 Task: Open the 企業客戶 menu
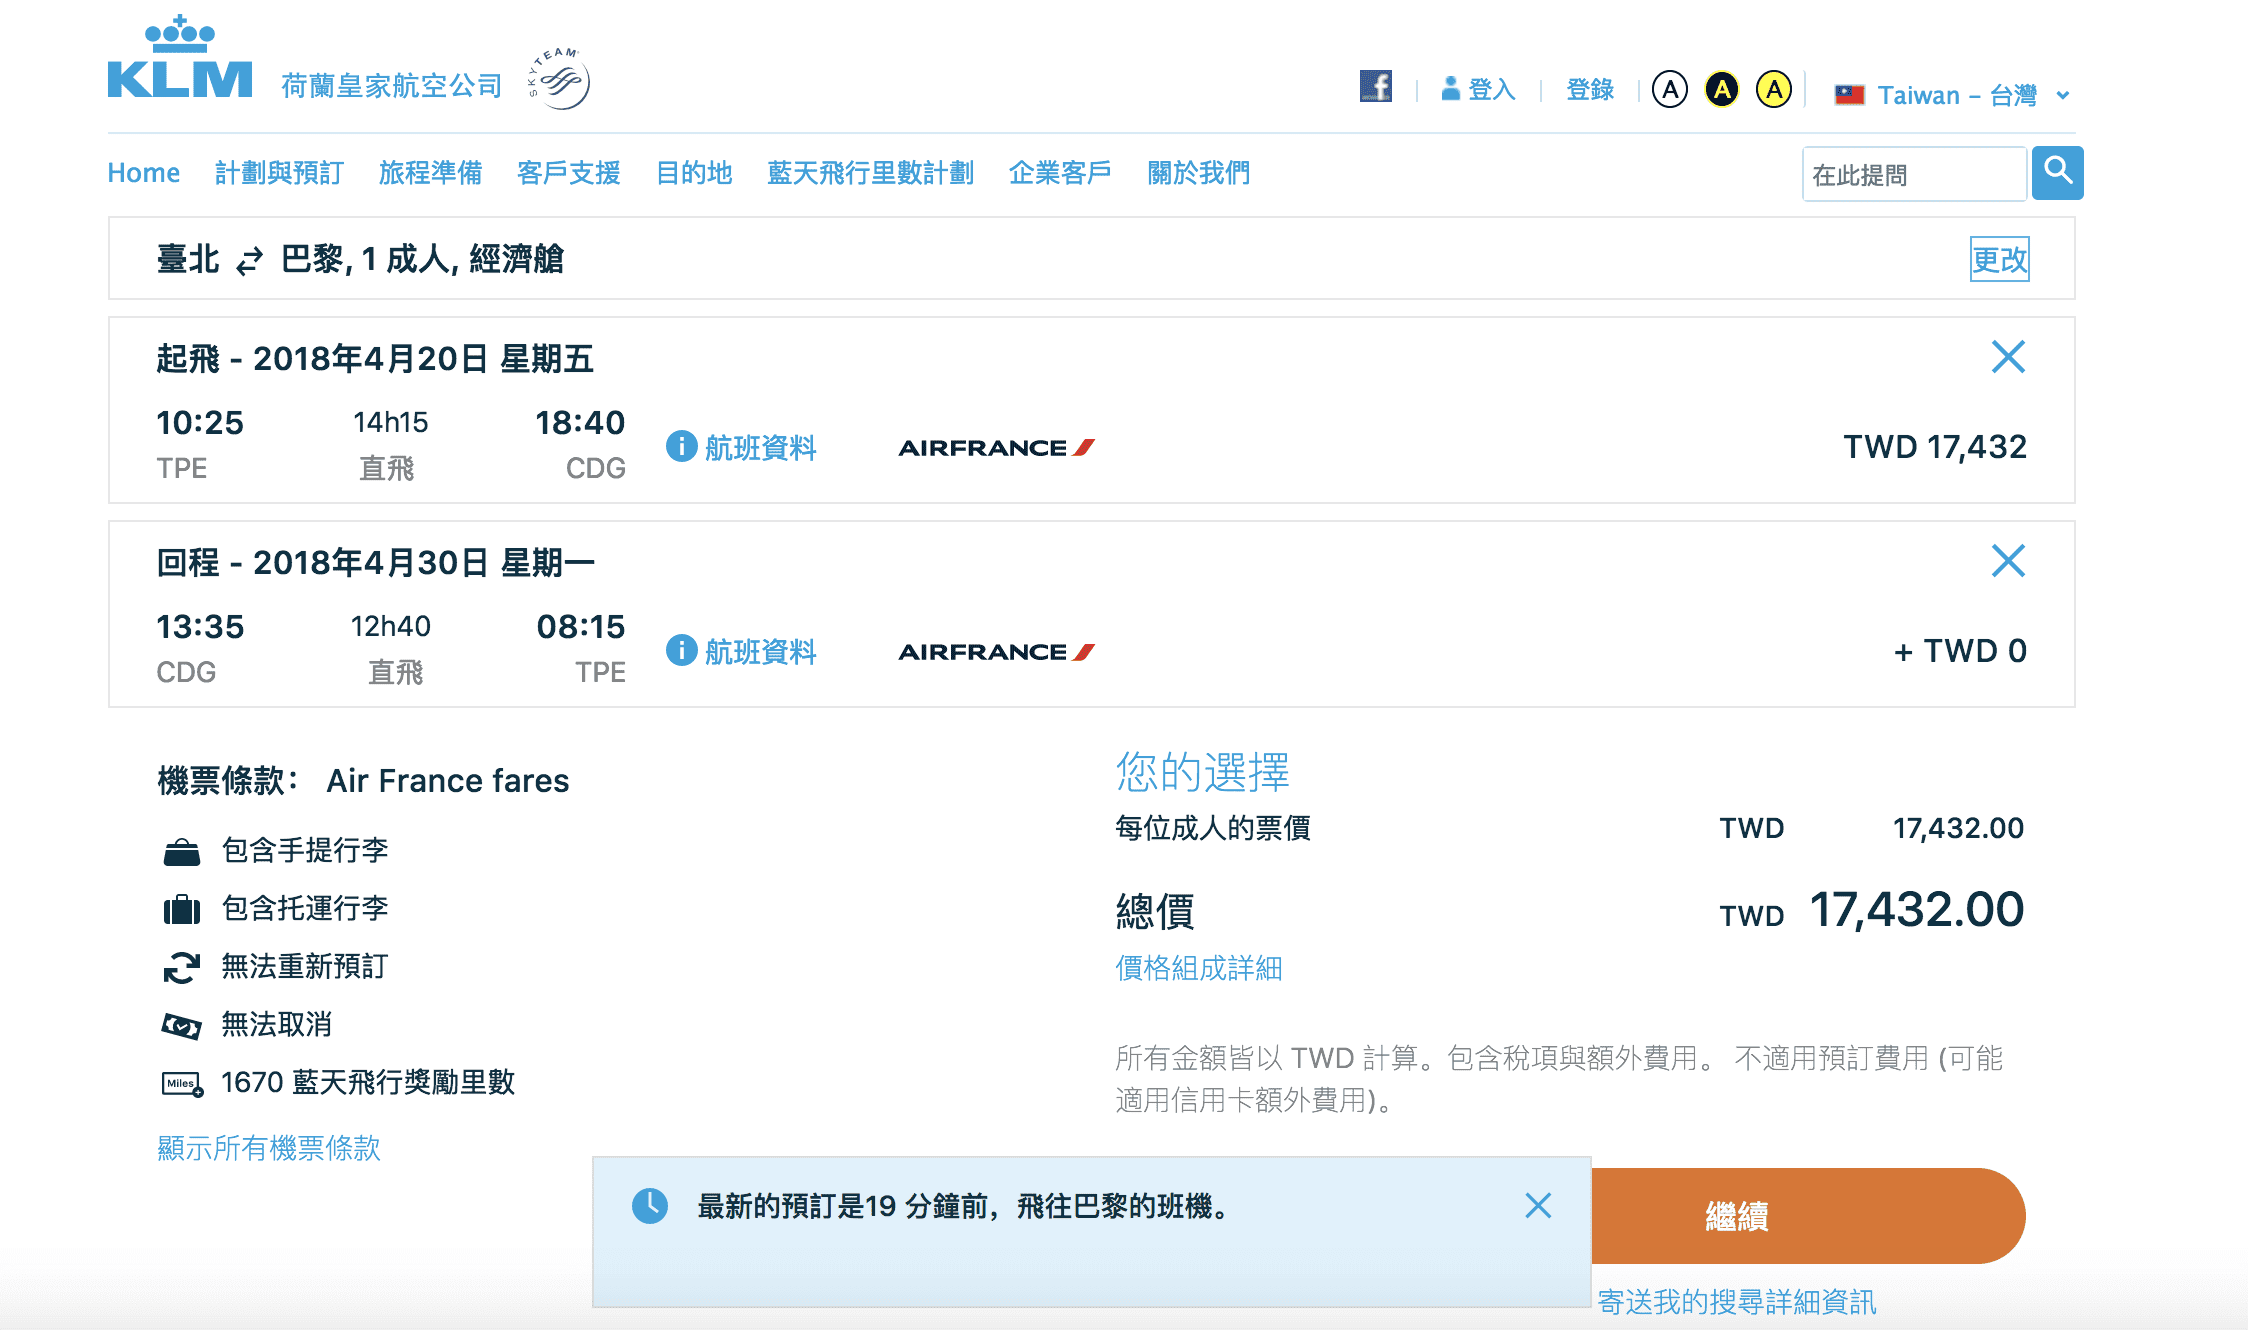click(x=1060, y=173)
